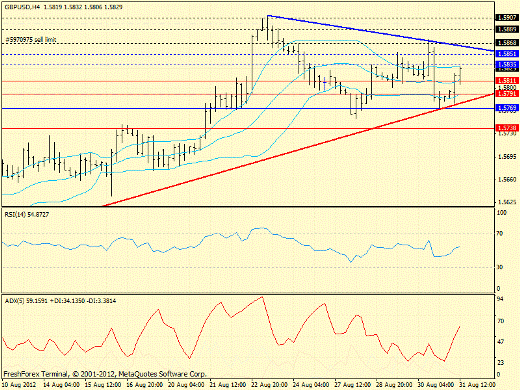Viewport: 520px width, 390px height.
Task: Click the 1.5660 price axis value
Action: tap(507, 180)
